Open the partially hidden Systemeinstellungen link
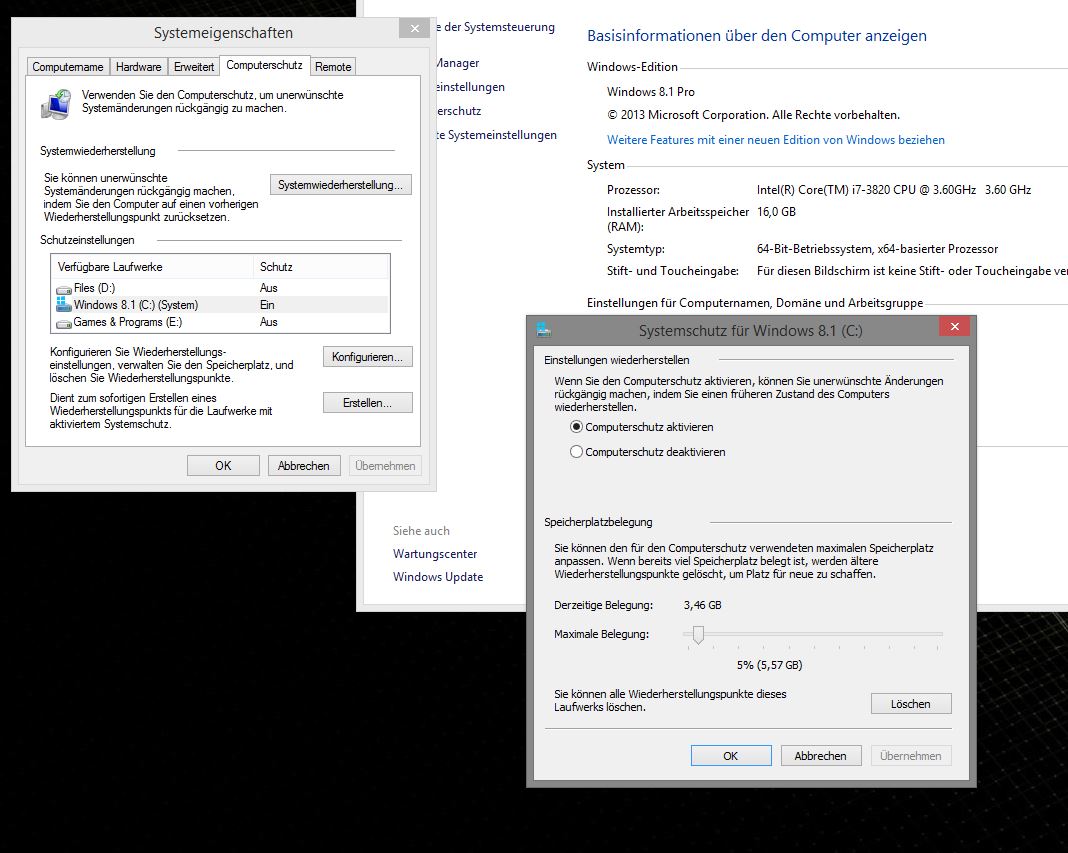 tap(497, 135)
